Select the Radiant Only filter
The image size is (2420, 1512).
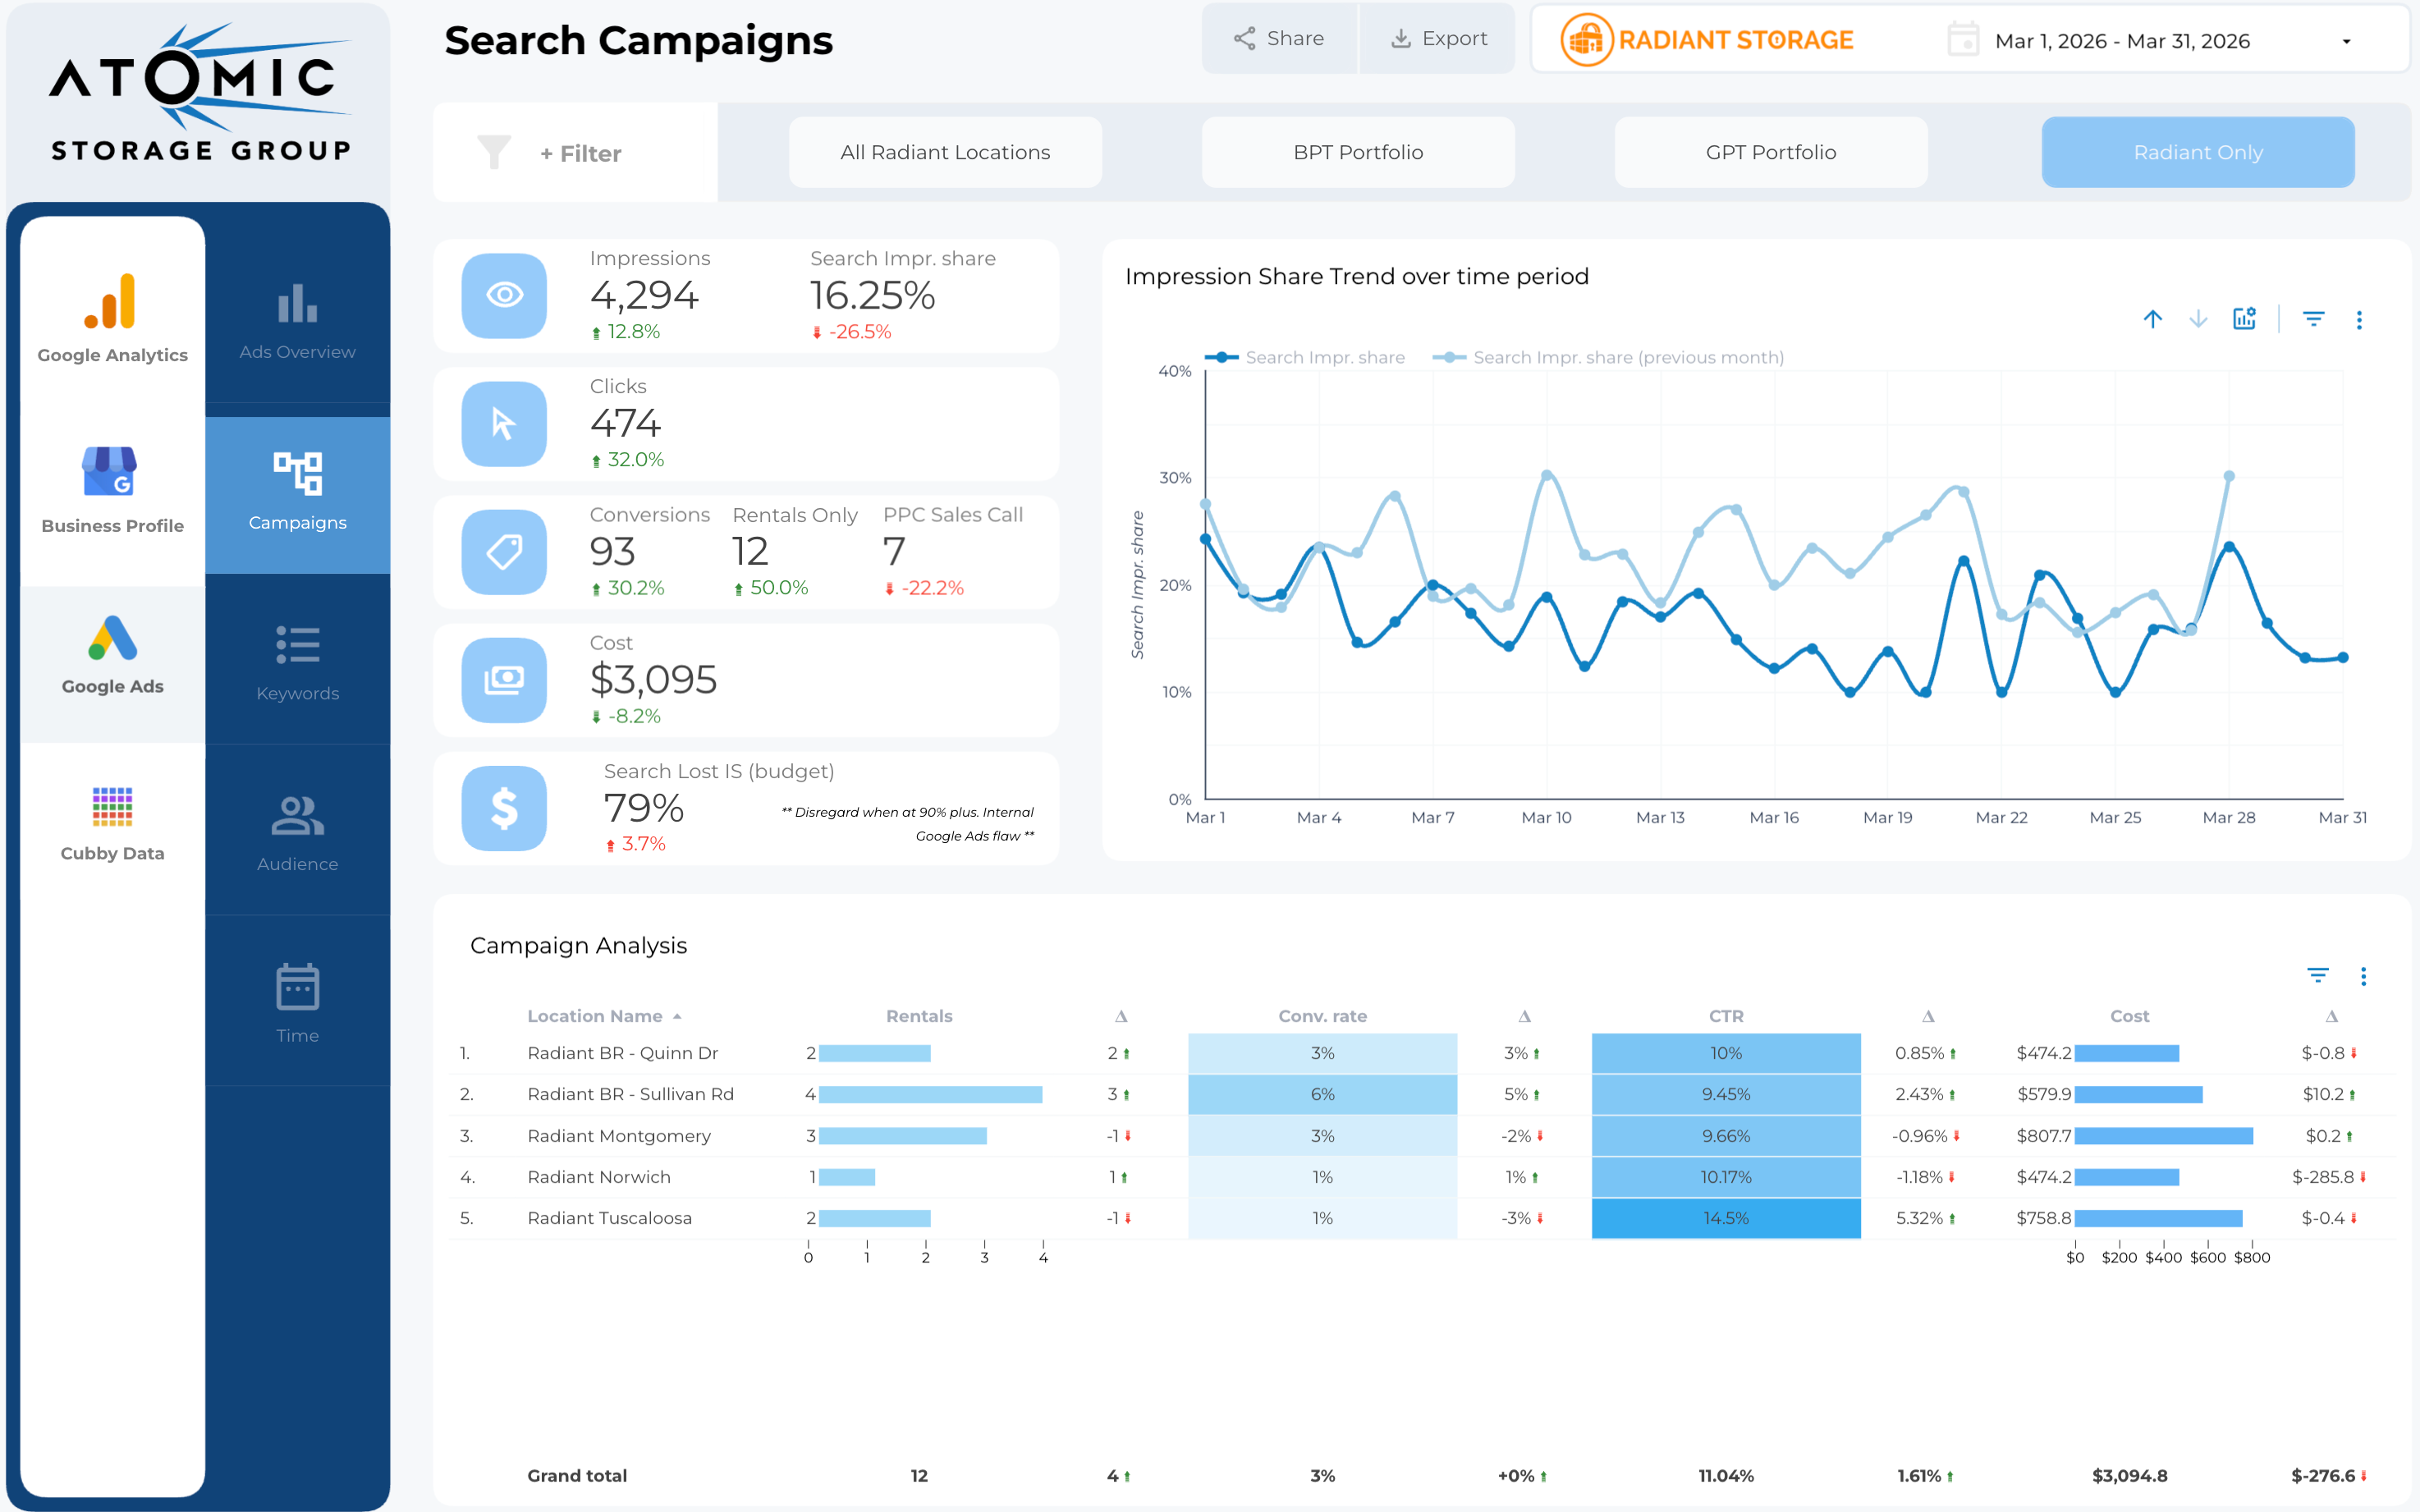point(2197,153)
